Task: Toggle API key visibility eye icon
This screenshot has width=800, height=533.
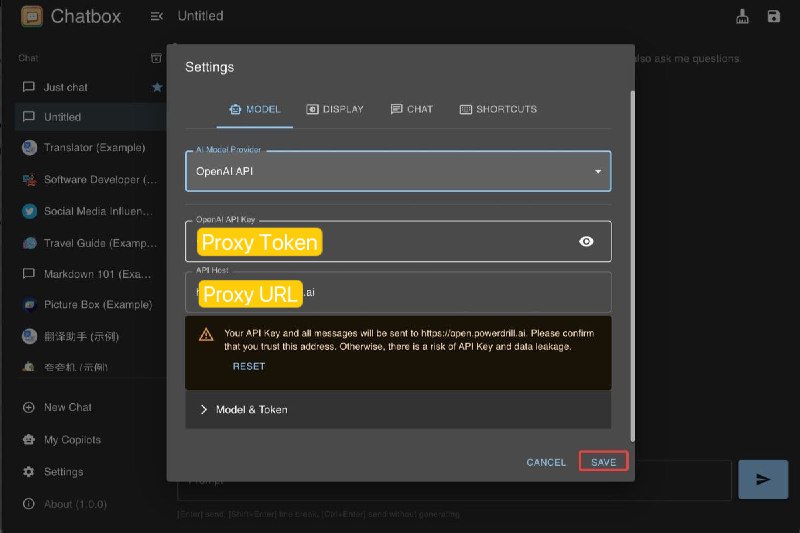Action: (586, 241)
